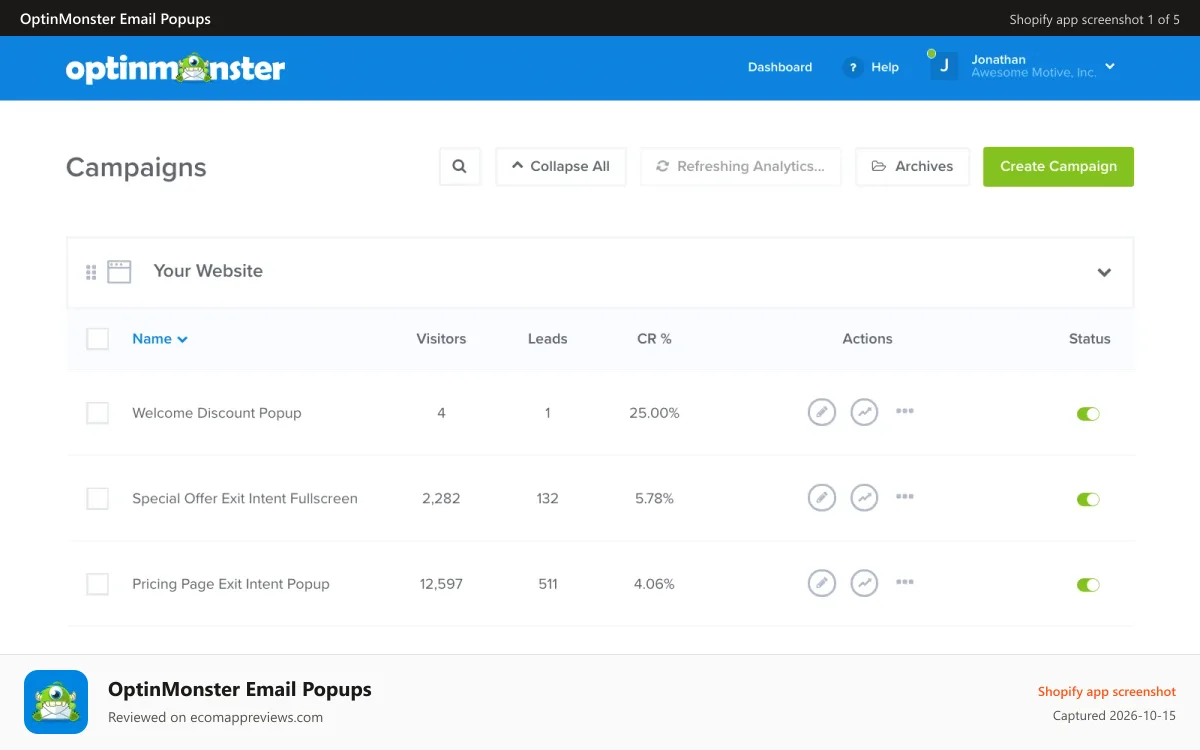
Task: Sort campaigns by Name column
Action: [160, 339]
